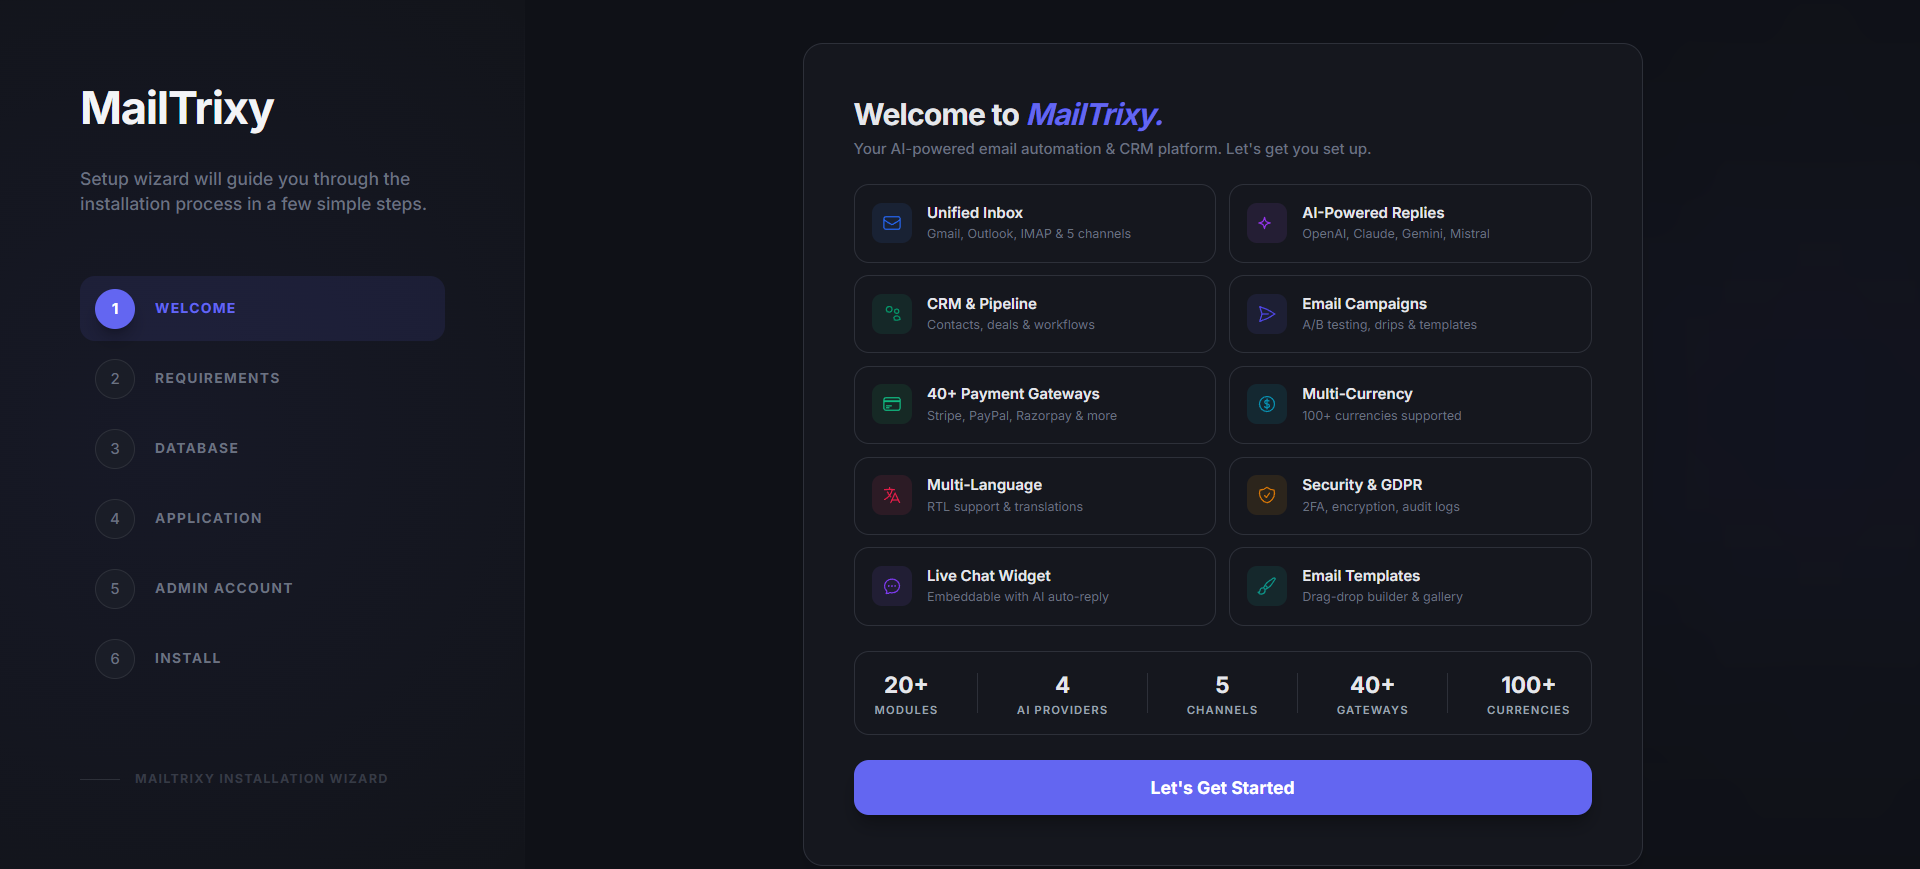Click the Multi-Language title

(x=984, y=485)
